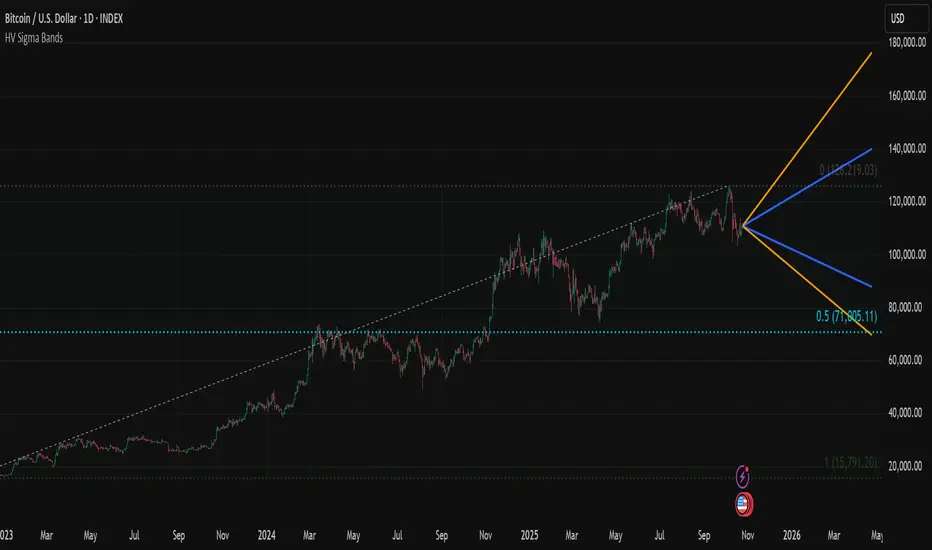The height and width of the screenshot is (550, 932).
Task: Click the 2024 label on time axis
Action: coord(266,535)
